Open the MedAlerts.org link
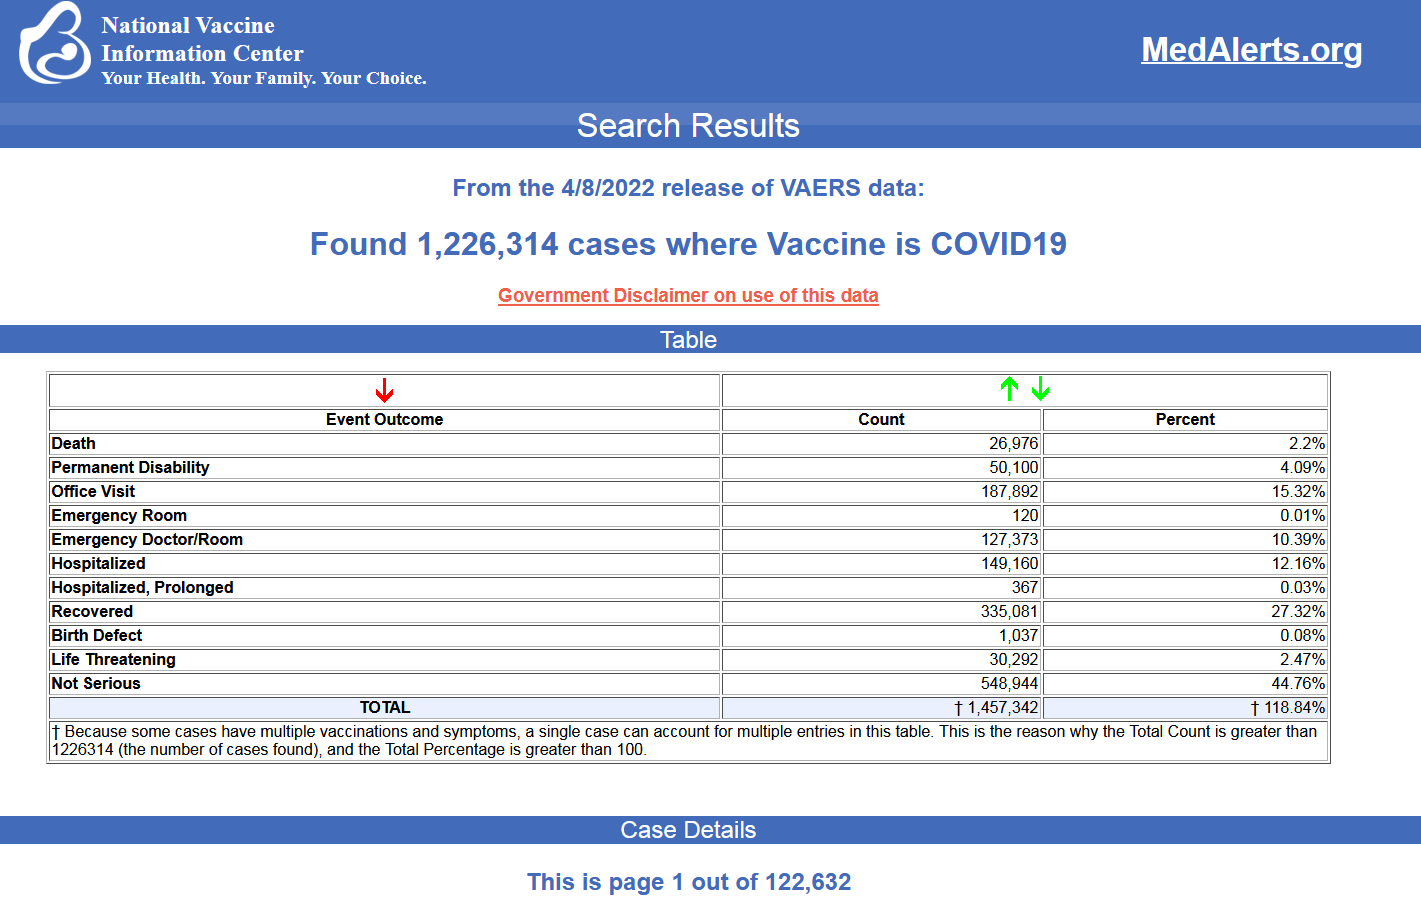The image size is (1421, 897). (1251, 49)
